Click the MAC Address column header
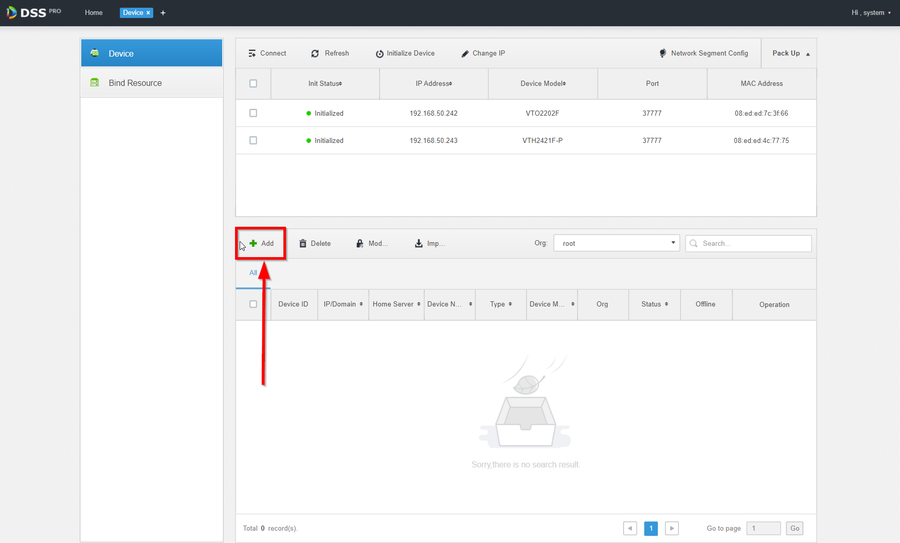This screenshot has height=543, width=900. tap(762, 83)
